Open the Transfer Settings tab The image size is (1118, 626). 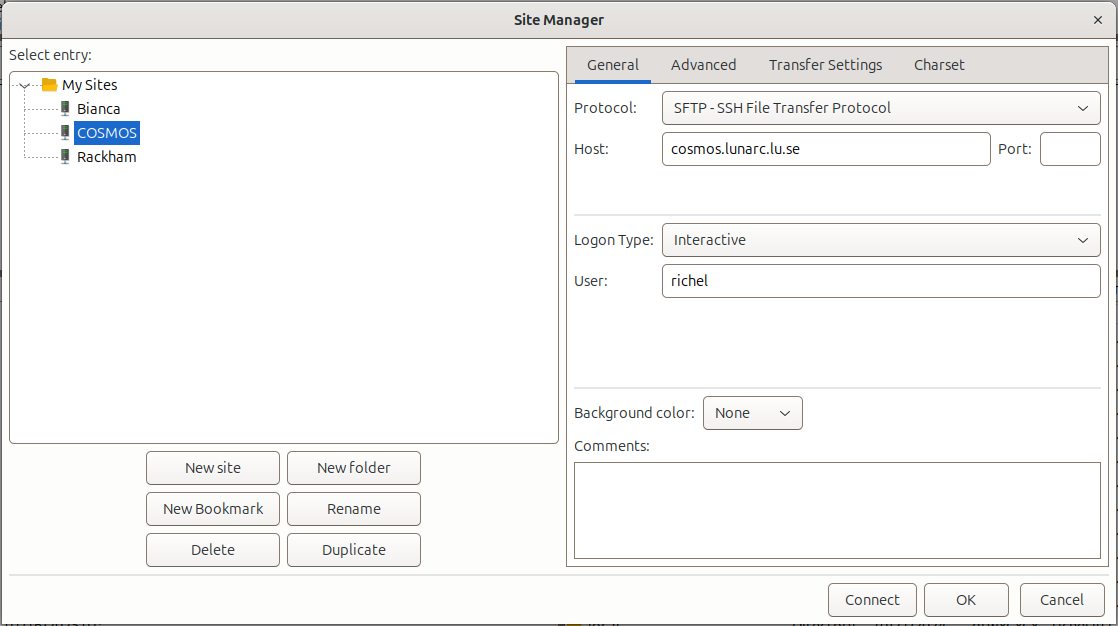tap(825, 64)
